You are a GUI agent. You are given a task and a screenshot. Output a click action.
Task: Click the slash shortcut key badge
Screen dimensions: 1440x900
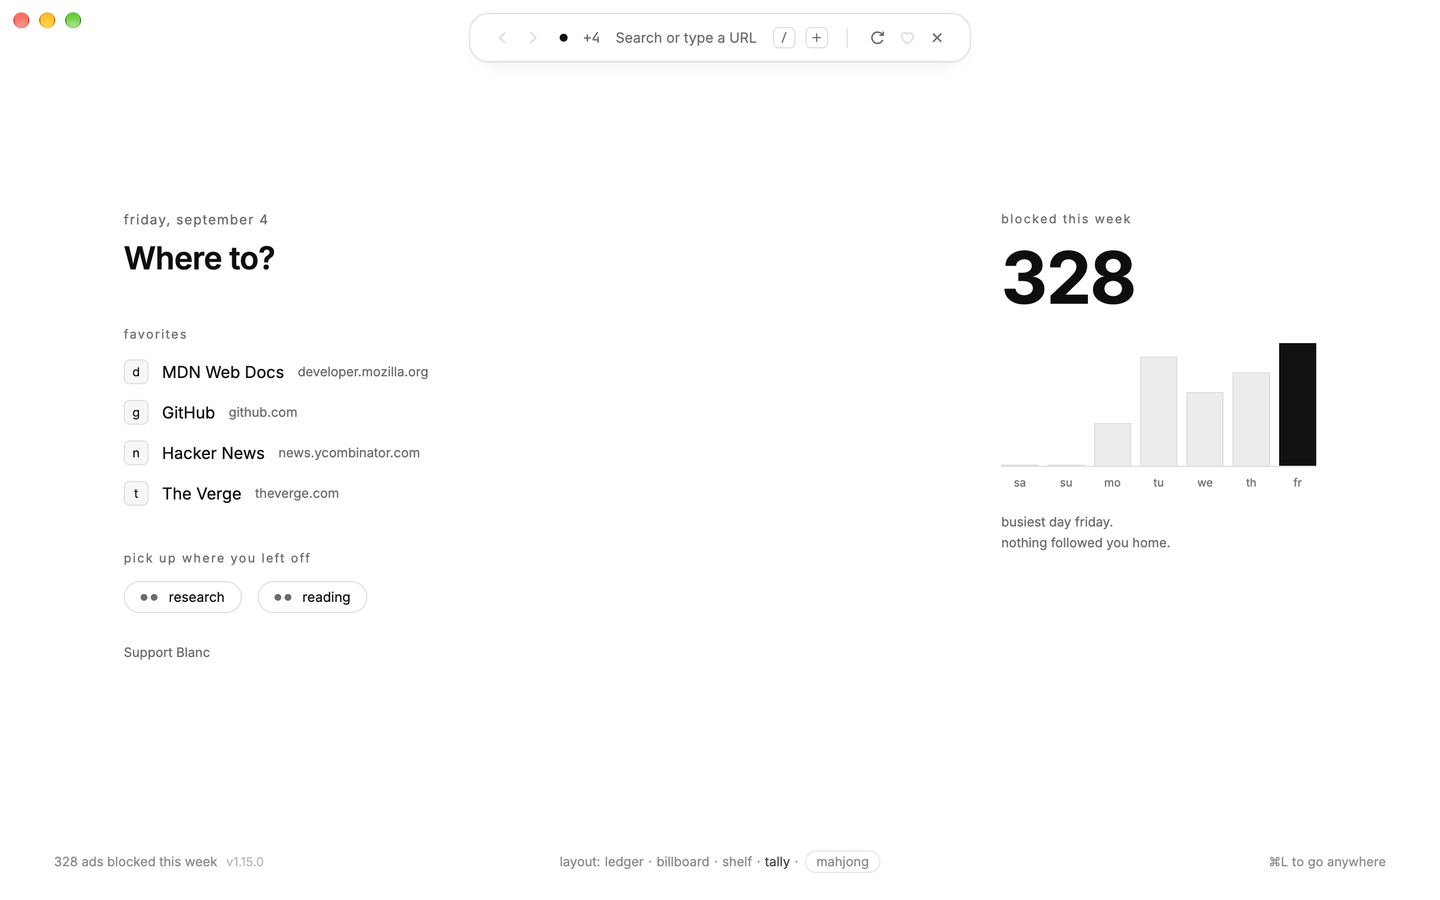tap(784, 38)
